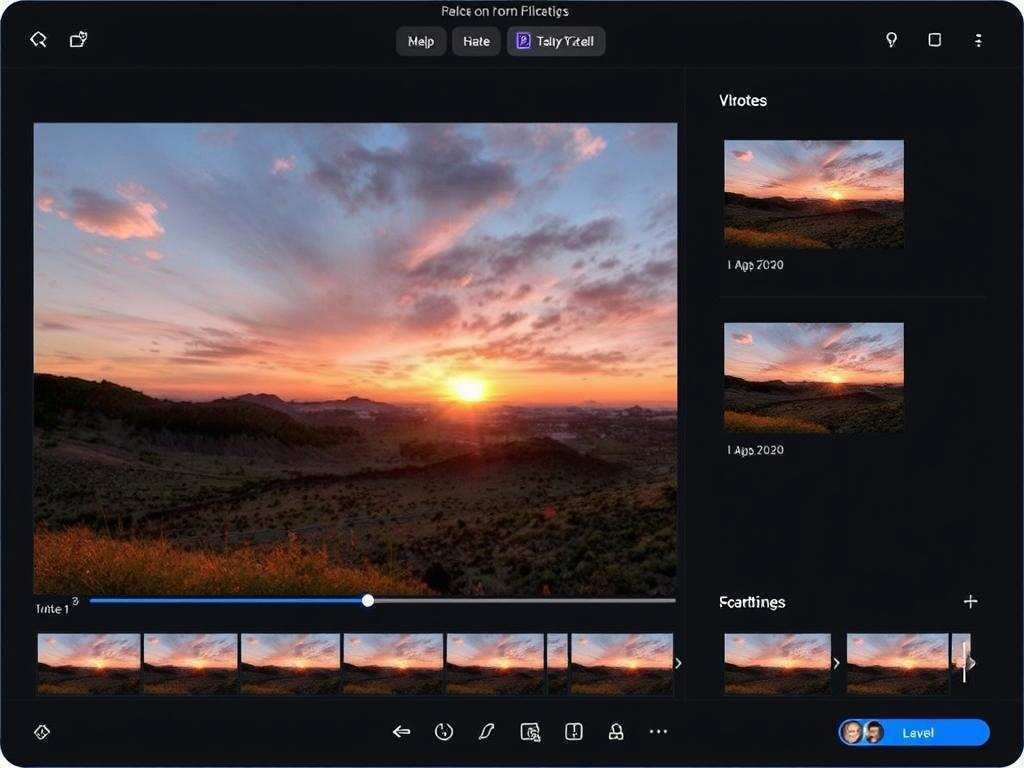The width and height of the screenshot is (1024, 768).
Task: Click the lightbulb icon in top bar
Action: click(x=891, y=40)
